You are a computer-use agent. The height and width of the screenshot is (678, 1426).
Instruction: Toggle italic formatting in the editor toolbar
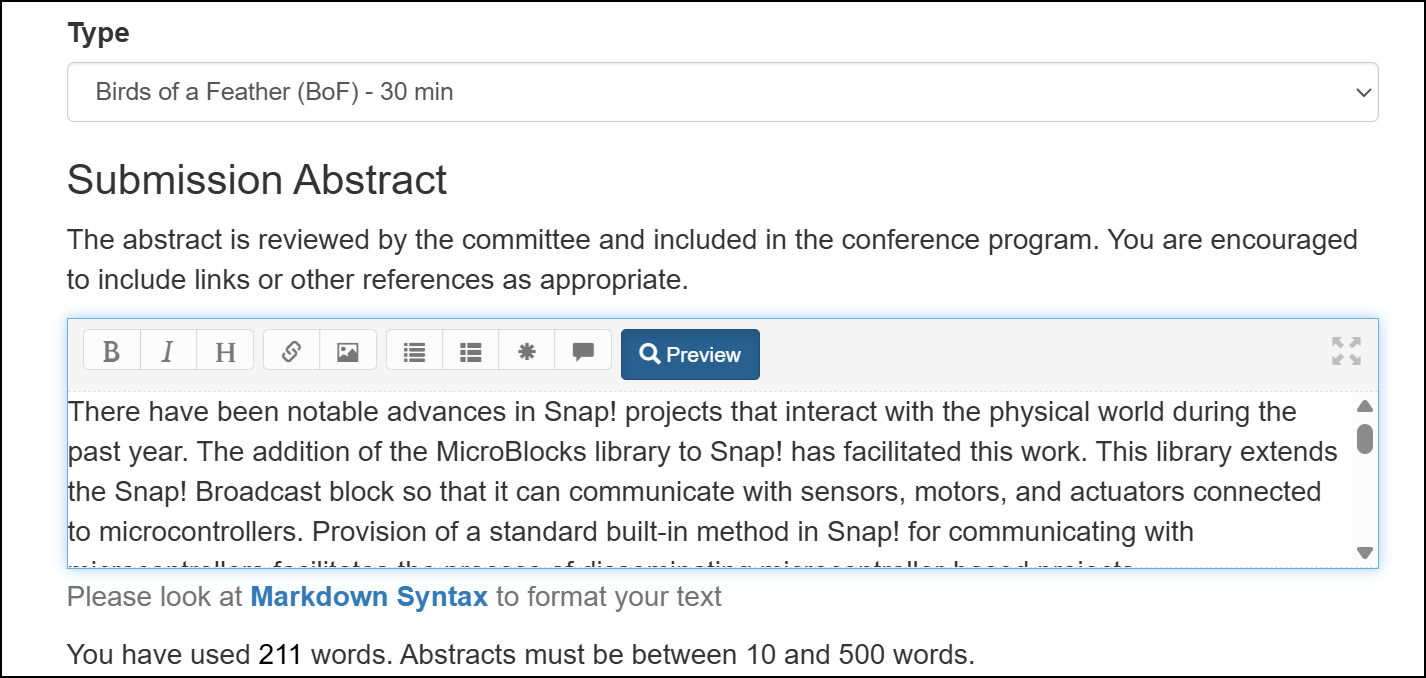tap(168, 351)
